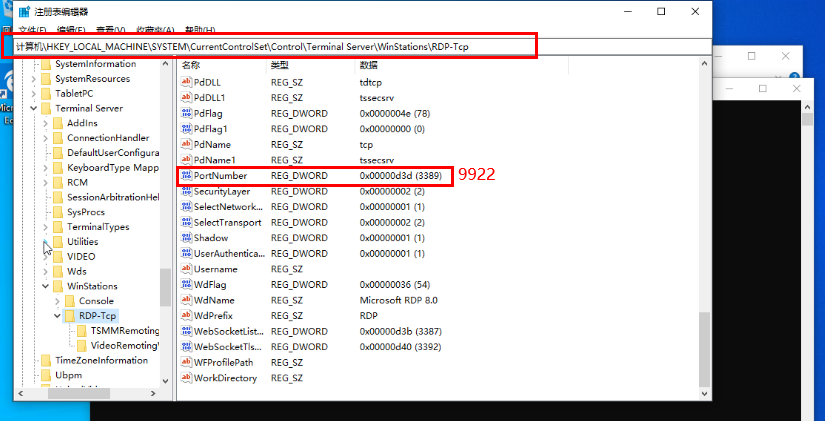Select the WebSocketListenPort value icon
825x421 pixels.
pos(185,331)
